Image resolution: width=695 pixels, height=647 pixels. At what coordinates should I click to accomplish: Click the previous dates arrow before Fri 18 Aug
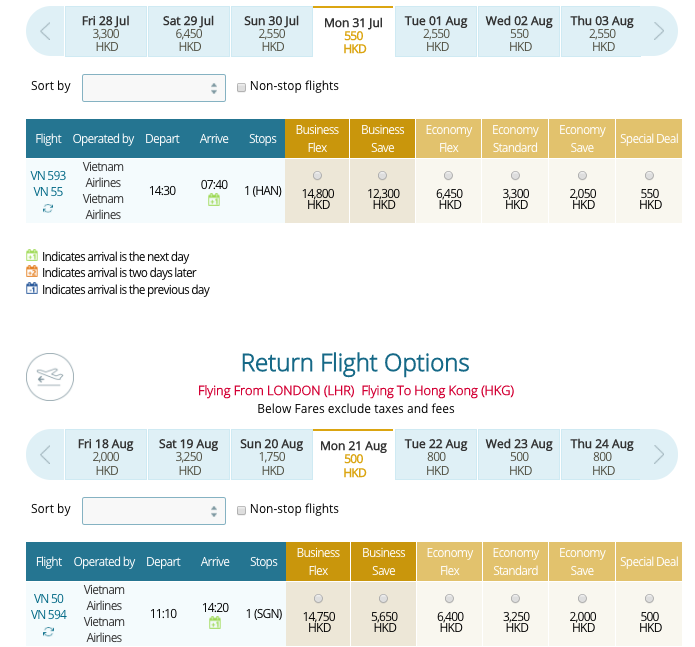(x=45, y=455)
